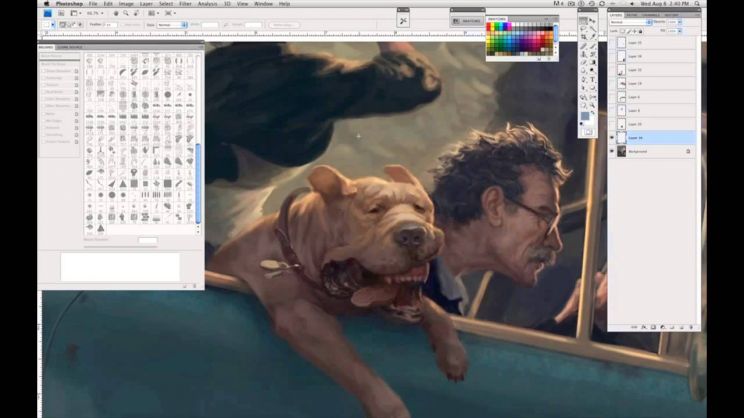Select the Eyedropper tool
744x418 pixels.
coord(593,37)
